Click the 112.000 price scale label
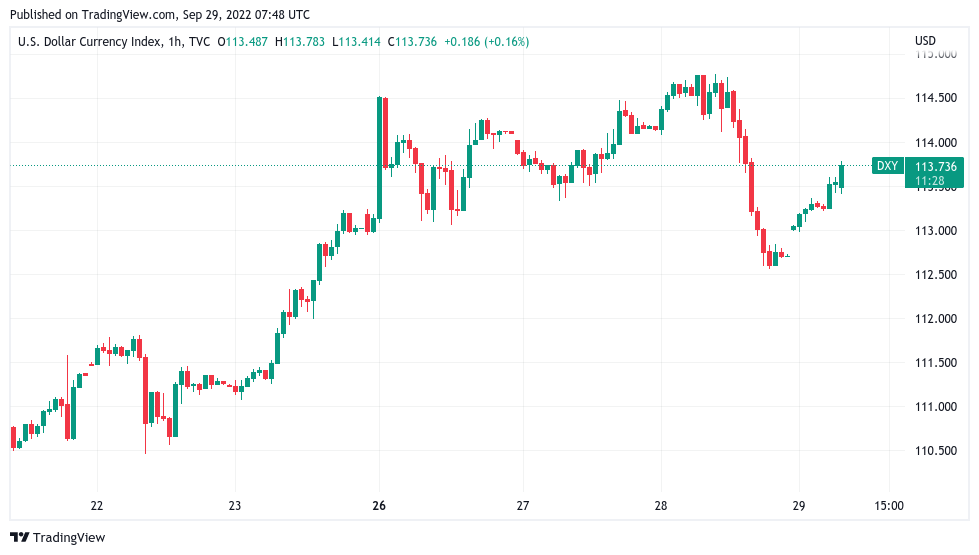Image resolution: width=979 pixels, height=555 pixels. [x=935, y=318]
